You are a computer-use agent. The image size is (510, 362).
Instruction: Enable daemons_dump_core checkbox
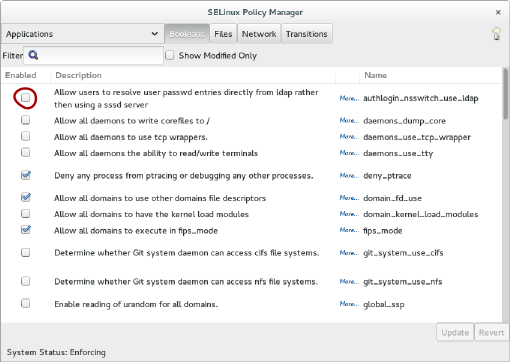tap(25, 120)
